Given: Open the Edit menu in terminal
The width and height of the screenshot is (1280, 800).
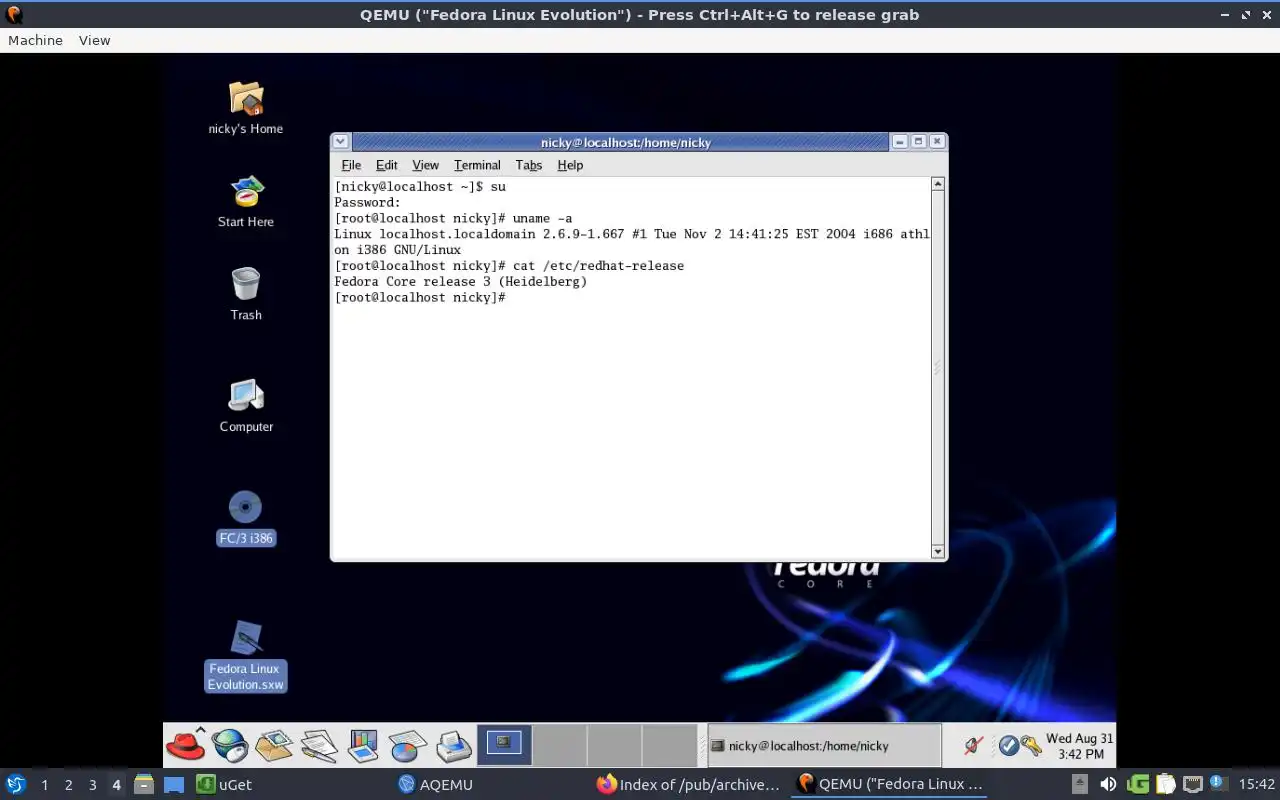Looking at the screenshot, I should pyautogui.click(x=386, y=165).
